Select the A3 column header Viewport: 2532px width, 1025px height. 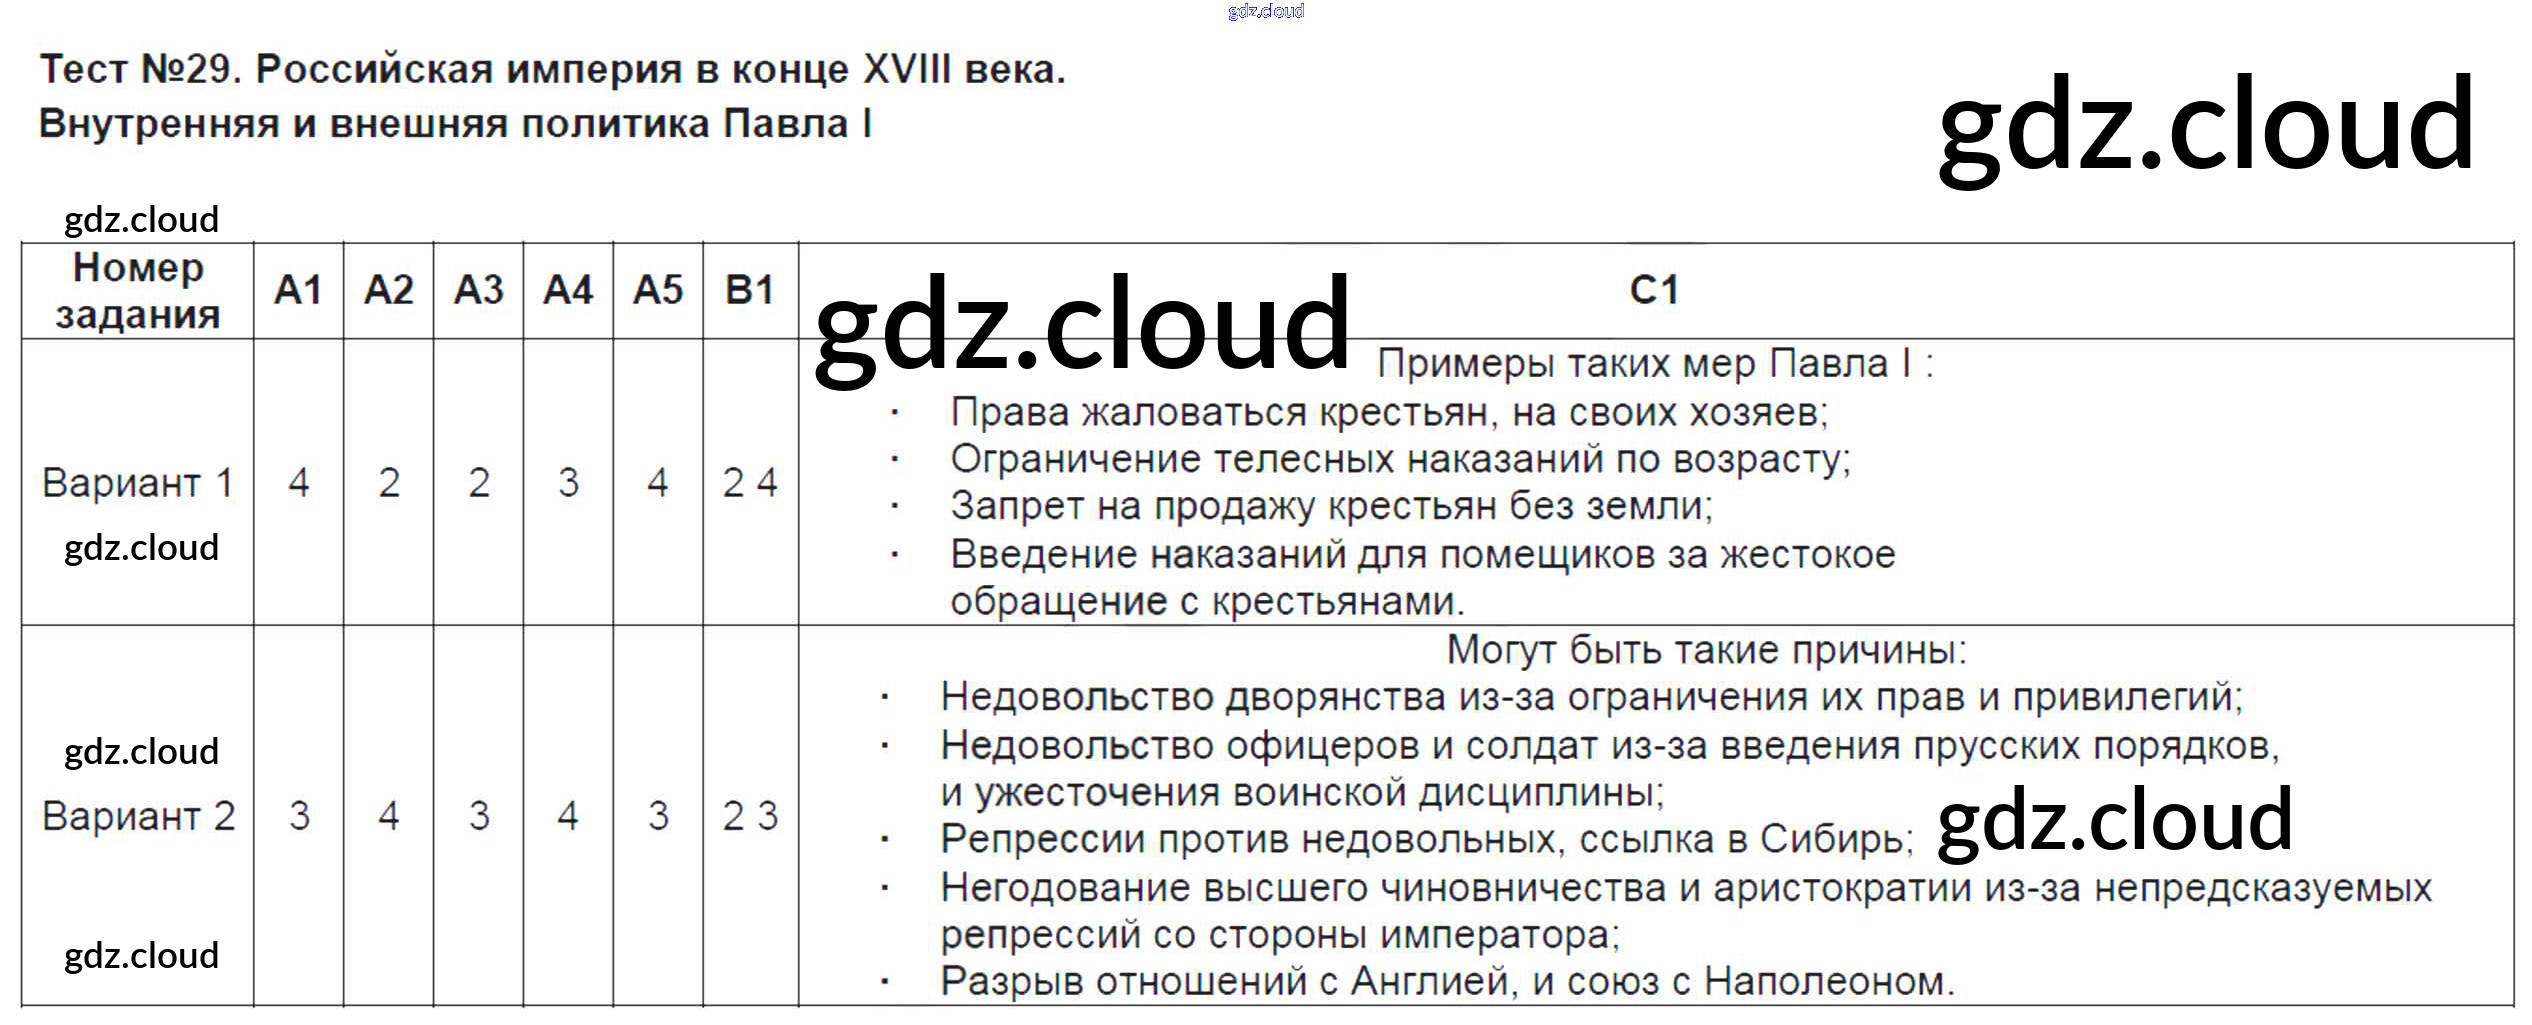[x=478, y=291]
